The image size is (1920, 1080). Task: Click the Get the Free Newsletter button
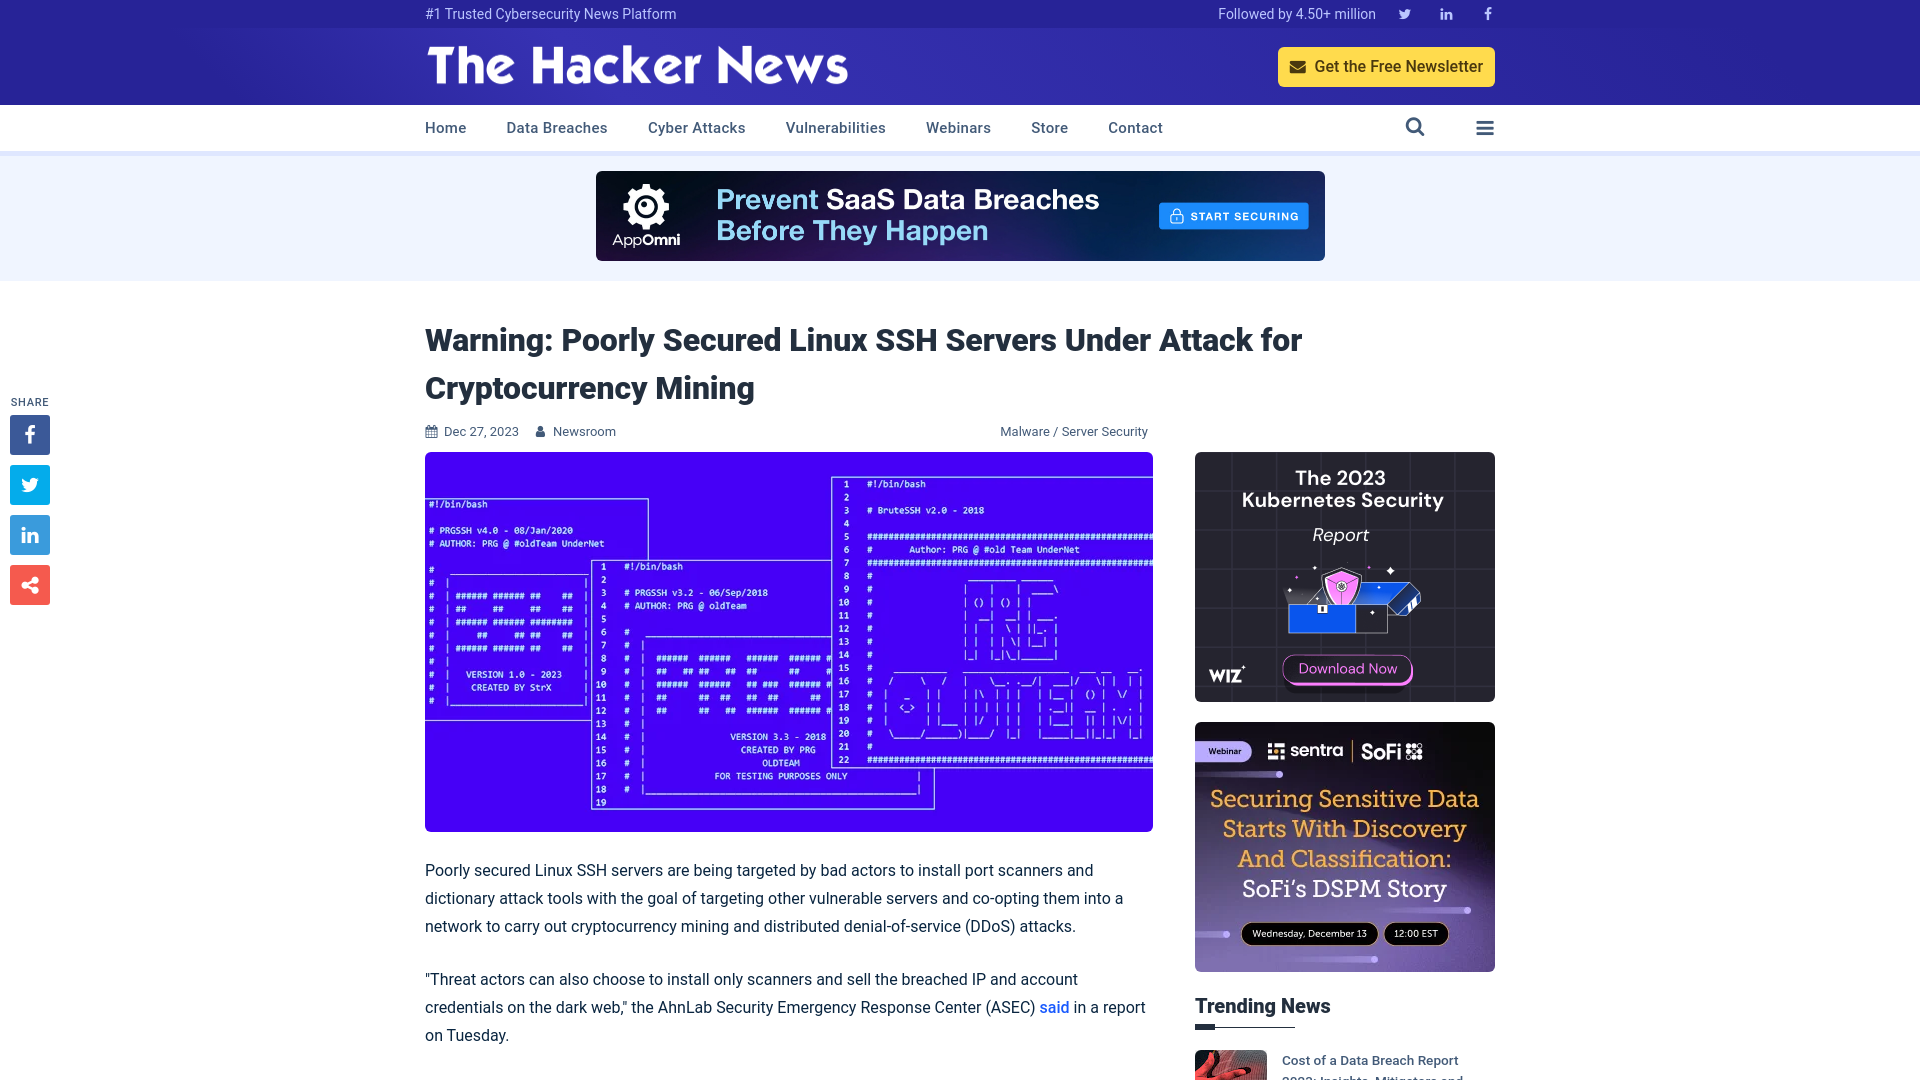click(x=1386, y=66)
